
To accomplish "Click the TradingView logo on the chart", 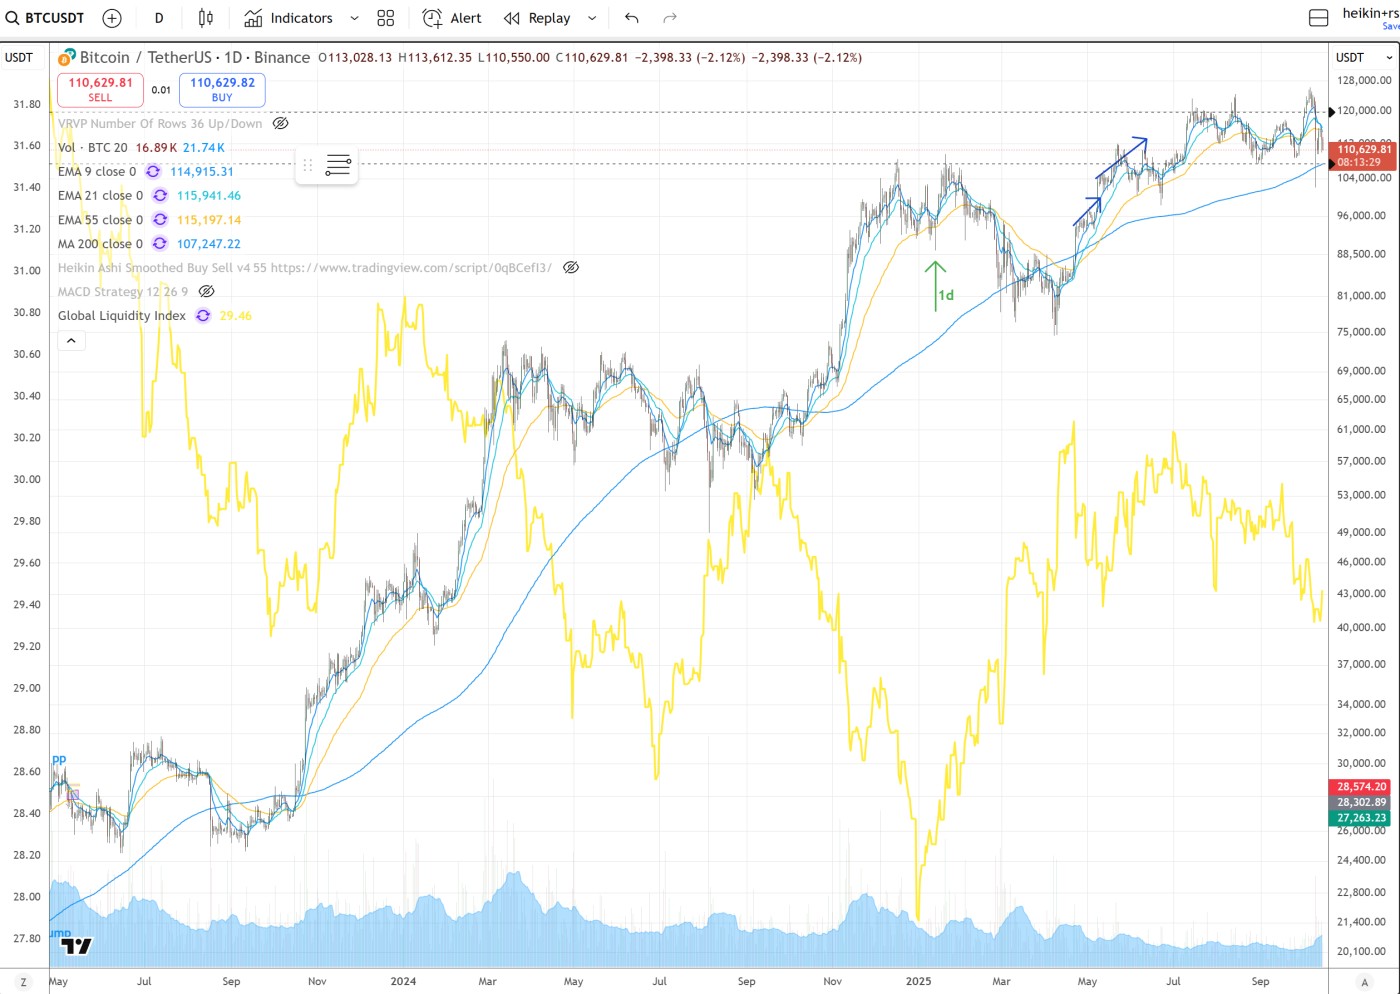I will [76, 945].
